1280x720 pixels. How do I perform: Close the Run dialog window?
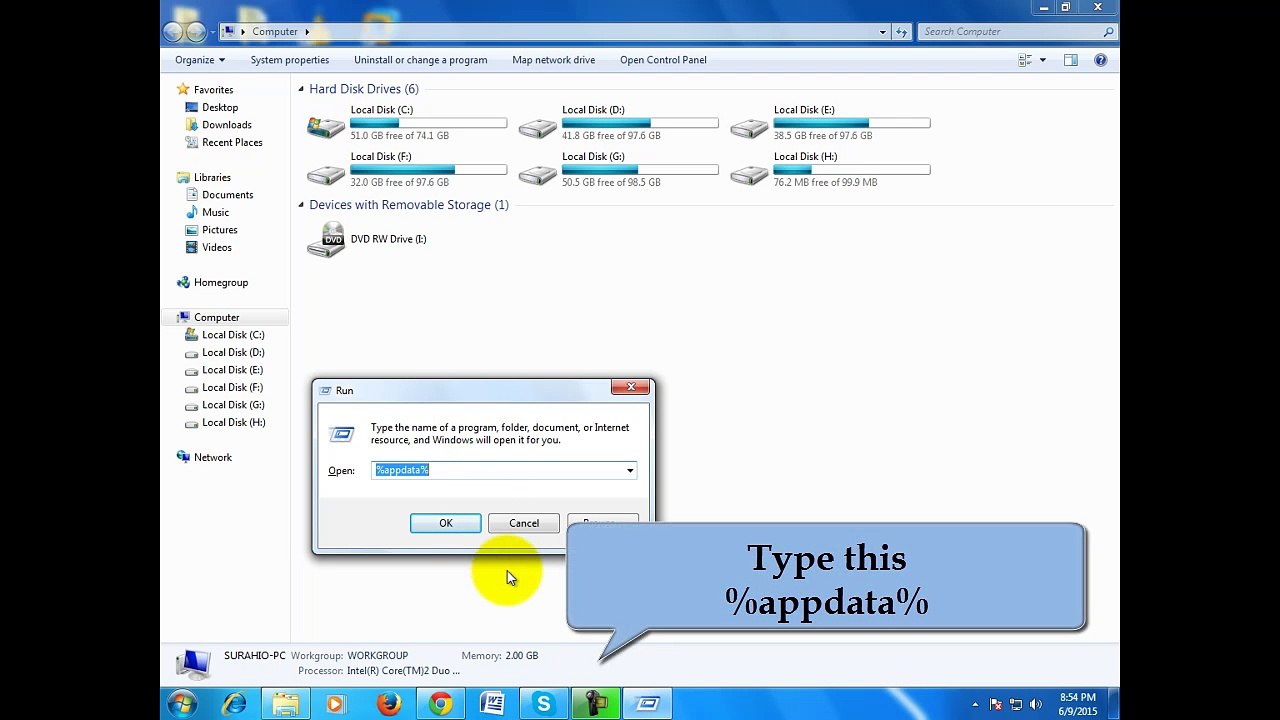(x=631, y=387)
